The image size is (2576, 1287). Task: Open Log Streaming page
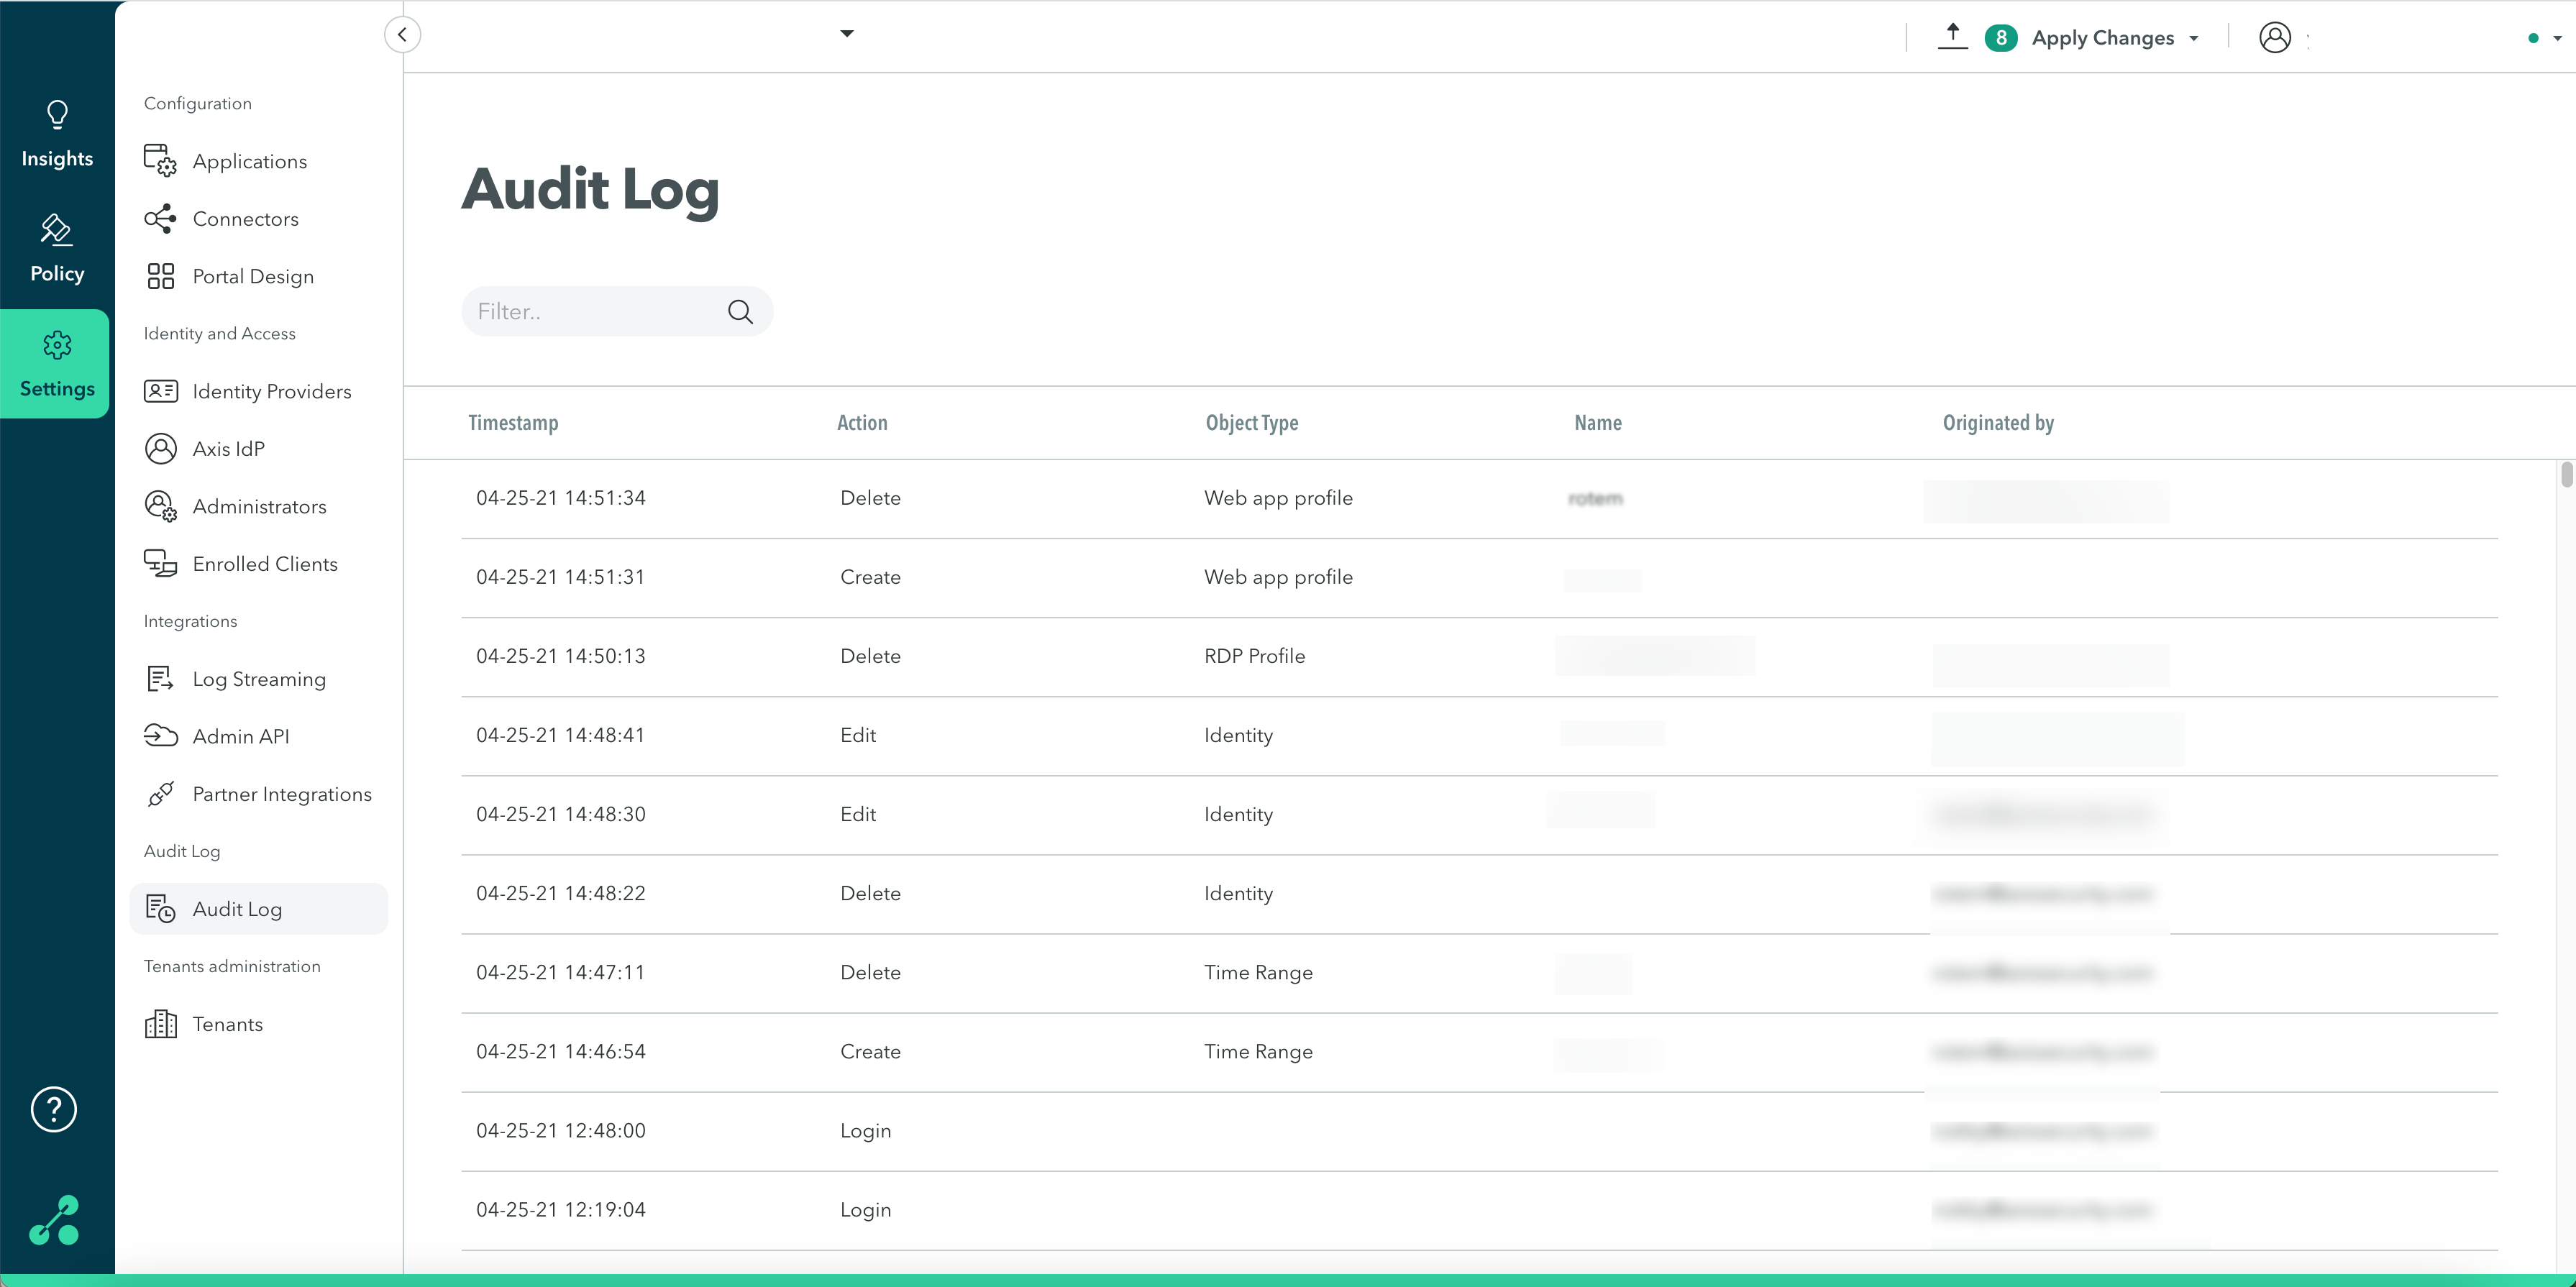tap(258, 679)
